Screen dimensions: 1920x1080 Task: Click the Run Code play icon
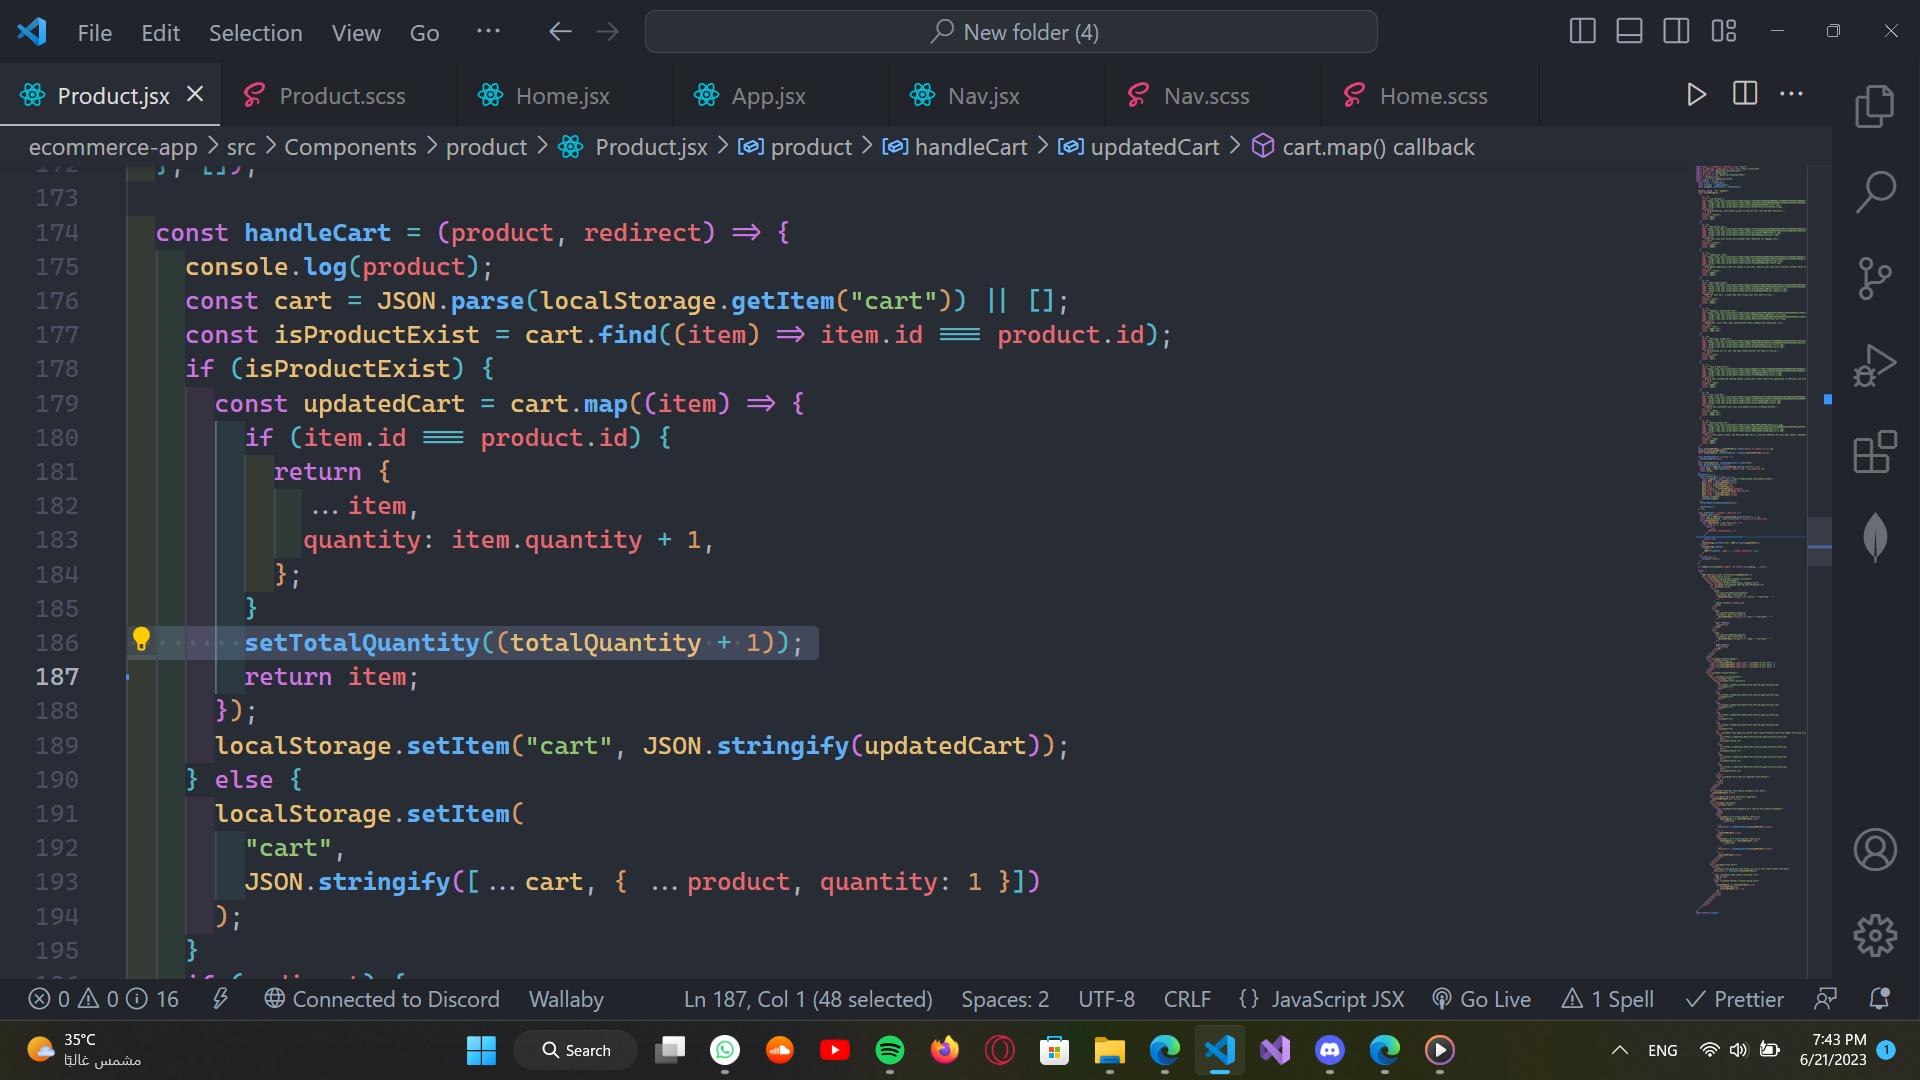pyautogui.click(x=1696, y=95)
